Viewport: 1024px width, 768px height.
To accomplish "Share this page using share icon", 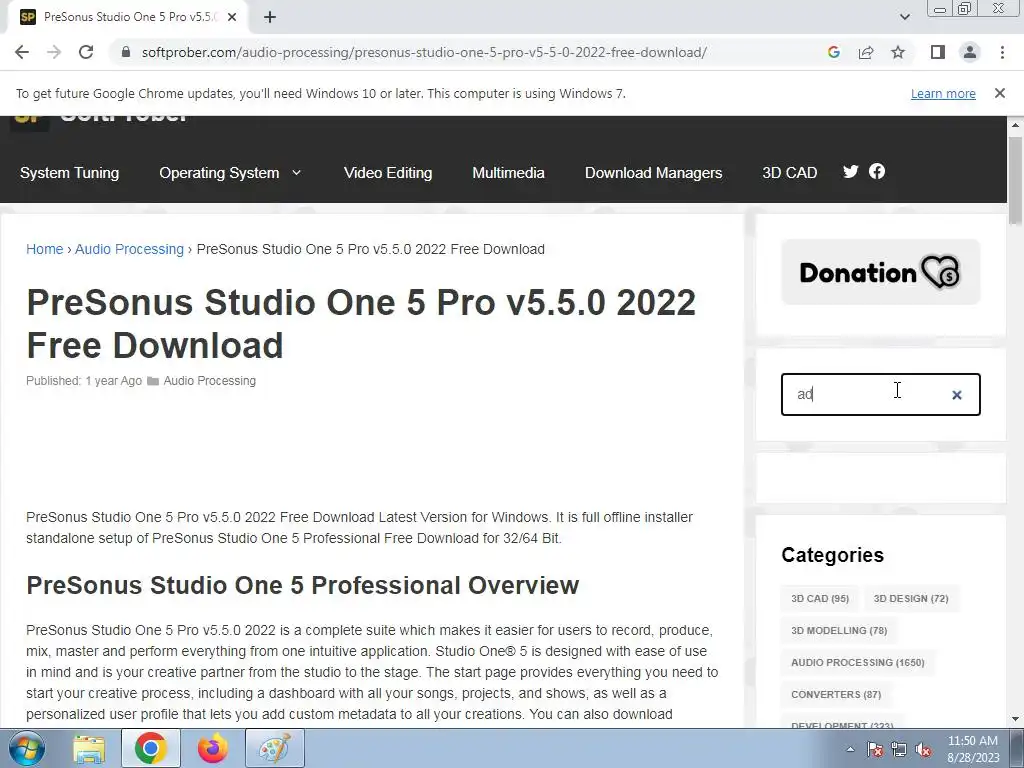I will coord(866,52).
